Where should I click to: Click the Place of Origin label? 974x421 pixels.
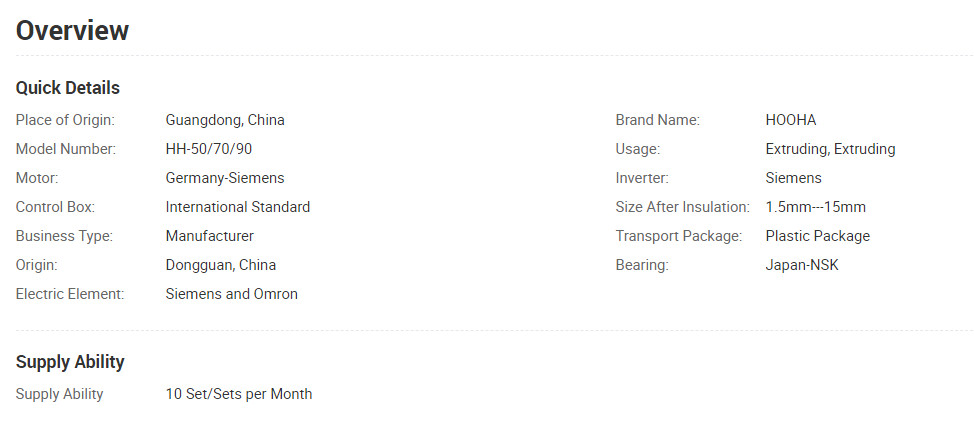[x=65, y=120]
